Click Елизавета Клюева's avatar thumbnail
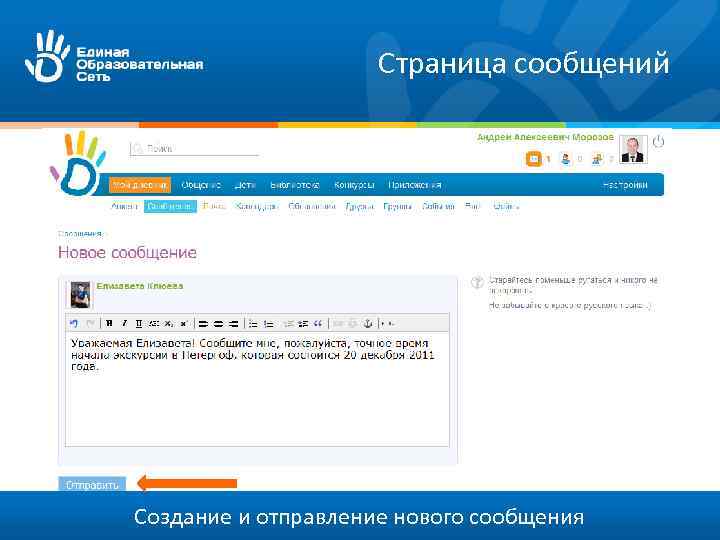The image size is (720, 540). click(80, 295)
